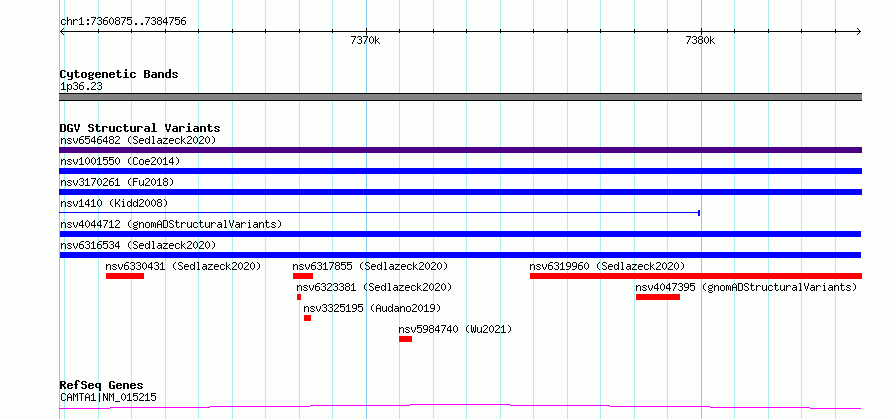The width and height of the screenshot is (890, 419).
Task: Open the nsv6317855 (Sedlazeck2020) label
Action: (x=370, y=266)
